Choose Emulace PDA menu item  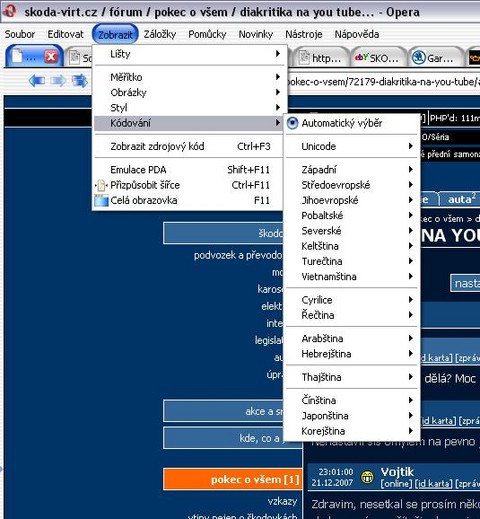point(190,170)
